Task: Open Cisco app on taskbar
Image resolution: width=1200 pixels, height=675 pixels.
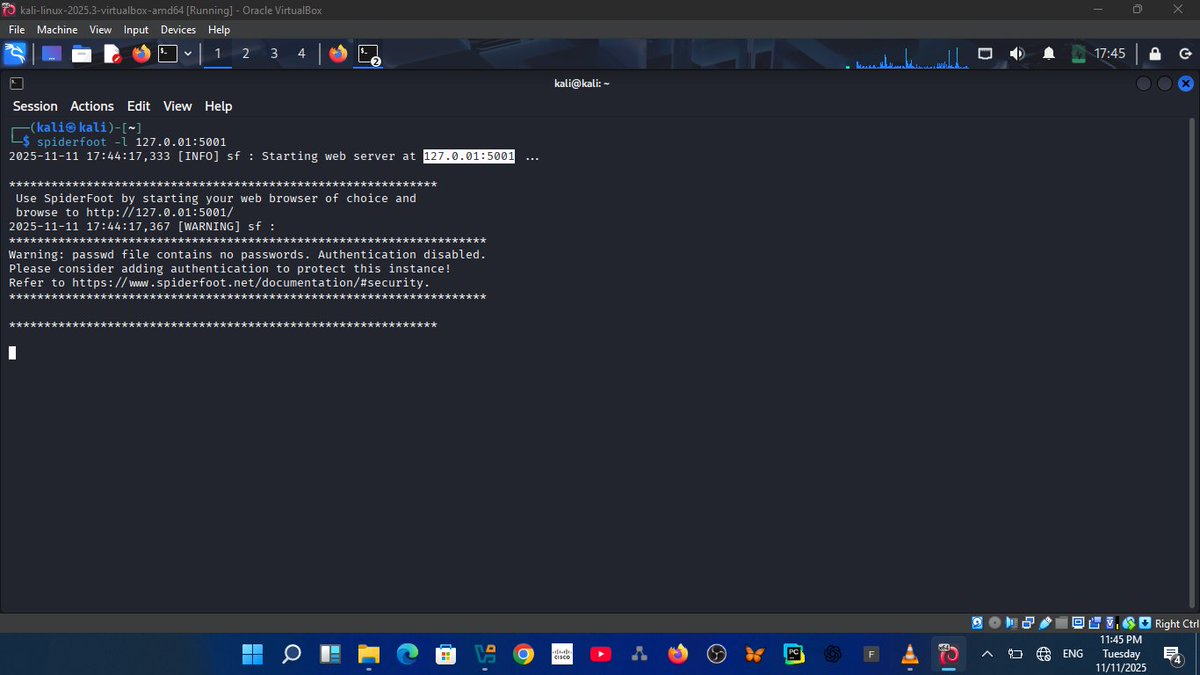Action: tap(562, 654)
